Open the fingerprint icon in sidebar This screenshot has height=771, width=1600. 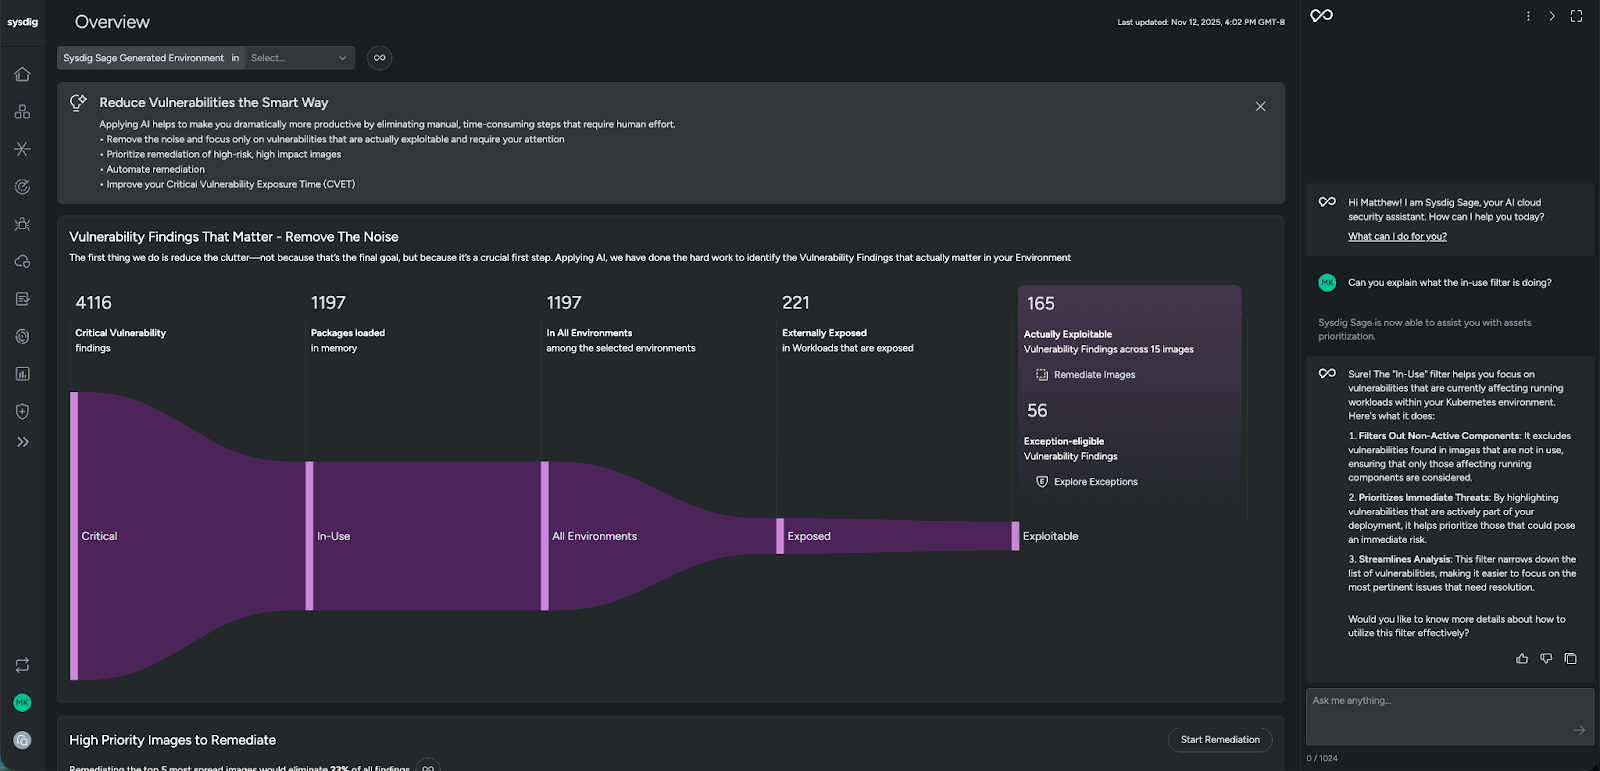22,336
